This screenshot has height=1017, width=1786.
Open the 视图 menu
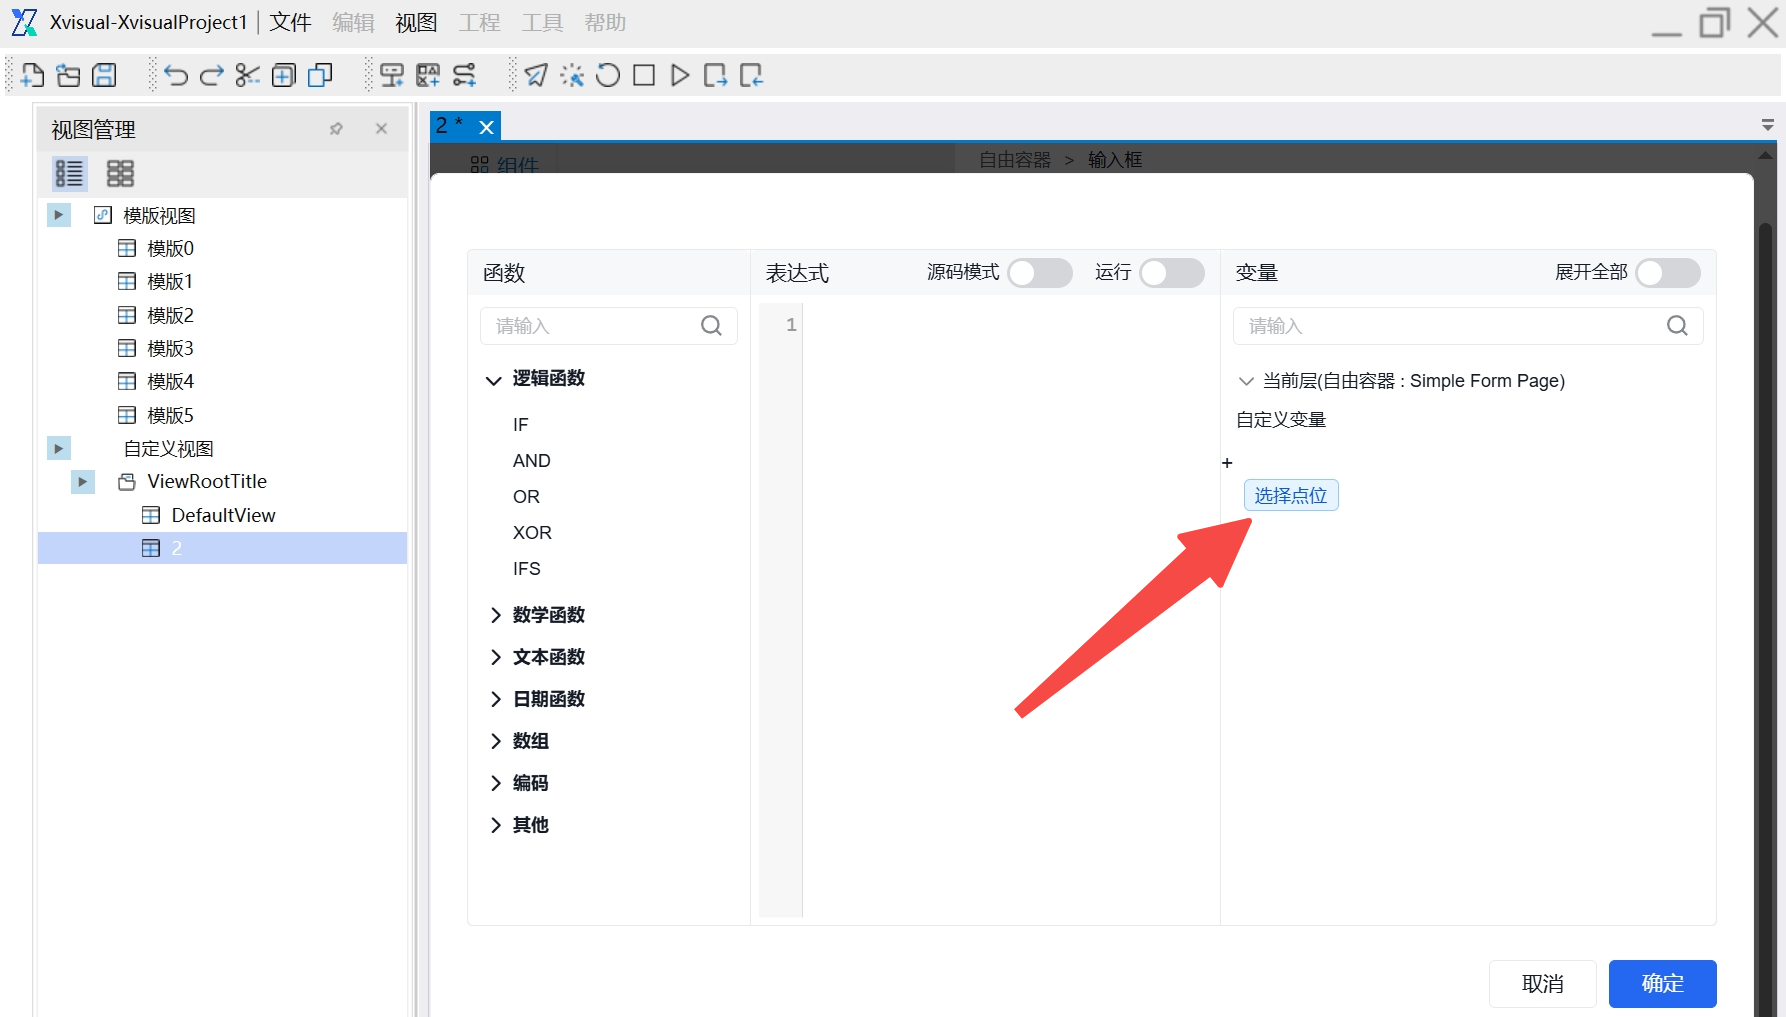click(x=416, y=22)
